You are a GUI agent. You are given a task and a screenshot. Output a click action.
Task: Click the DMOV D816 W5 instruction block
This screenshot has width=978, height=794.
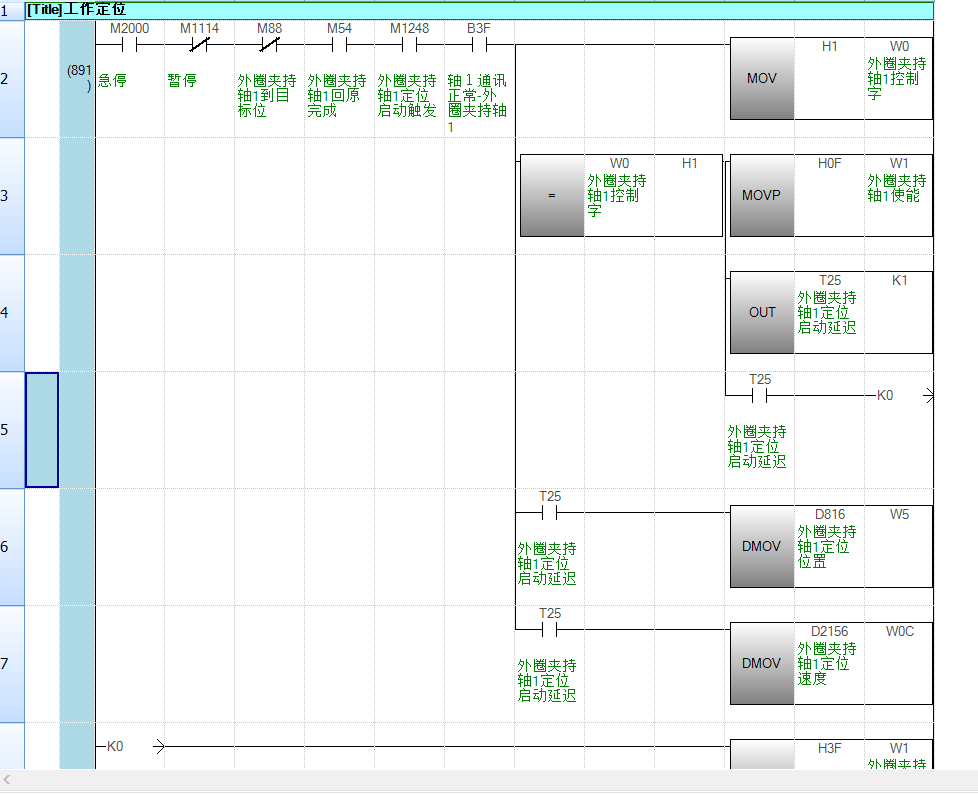pyautogui.click(x=830, y=546)
